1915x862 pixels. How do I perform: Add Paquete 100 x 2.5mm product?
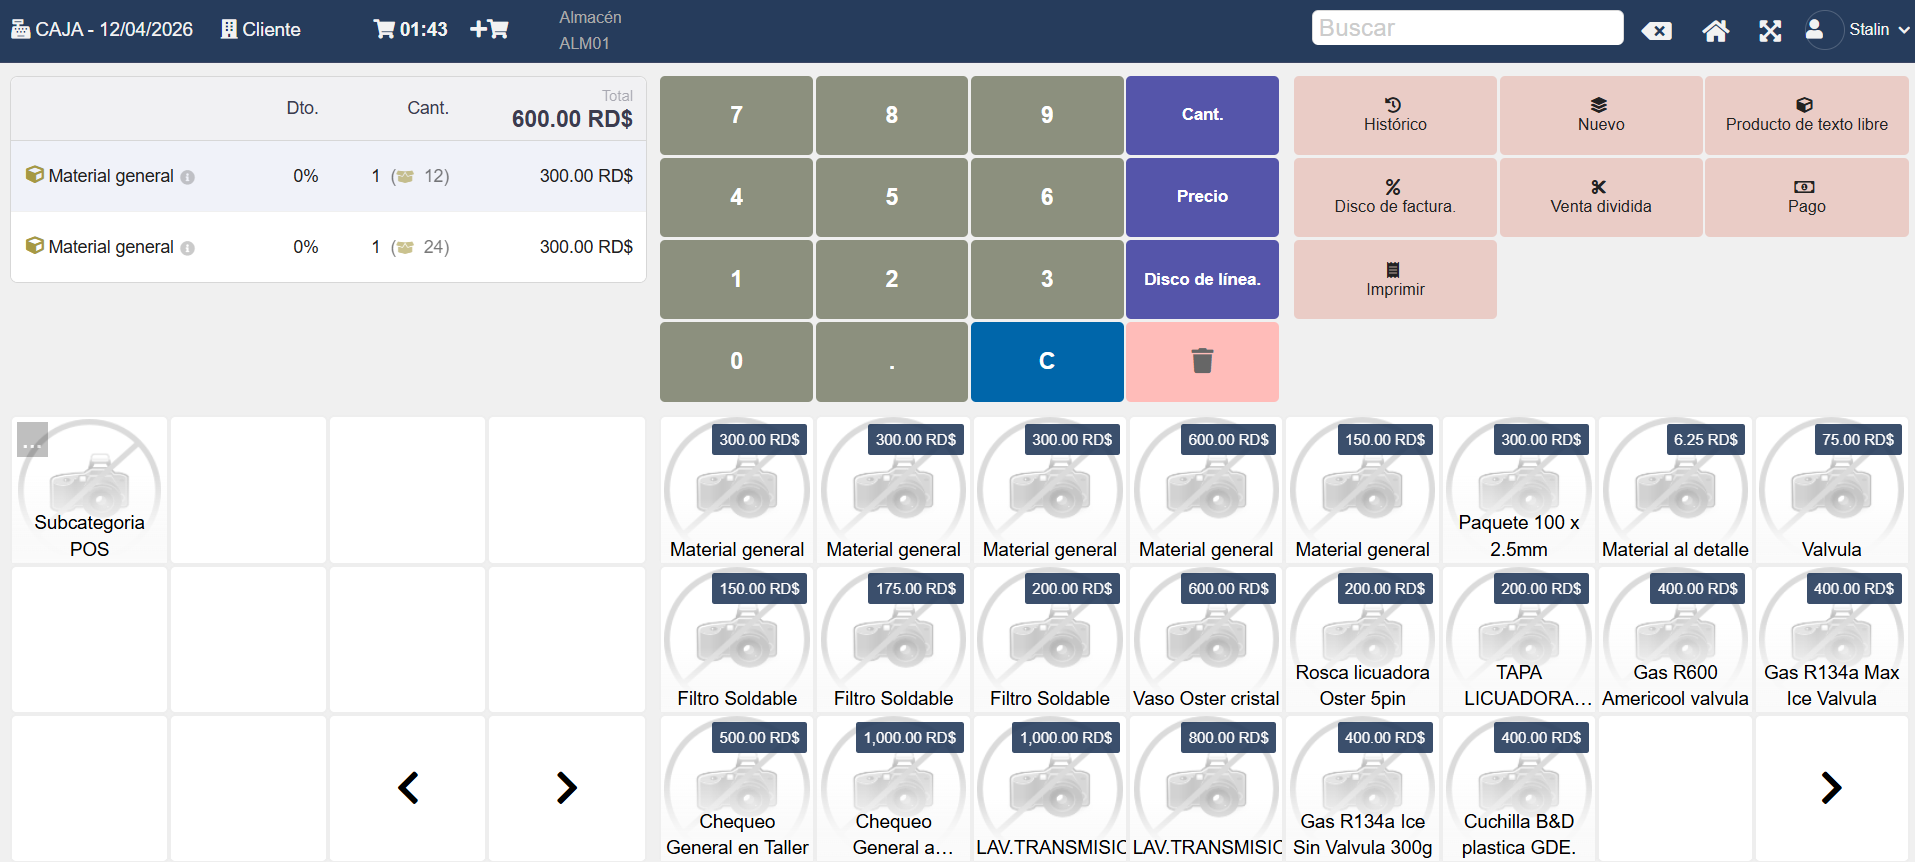[x=1518, y=490]
